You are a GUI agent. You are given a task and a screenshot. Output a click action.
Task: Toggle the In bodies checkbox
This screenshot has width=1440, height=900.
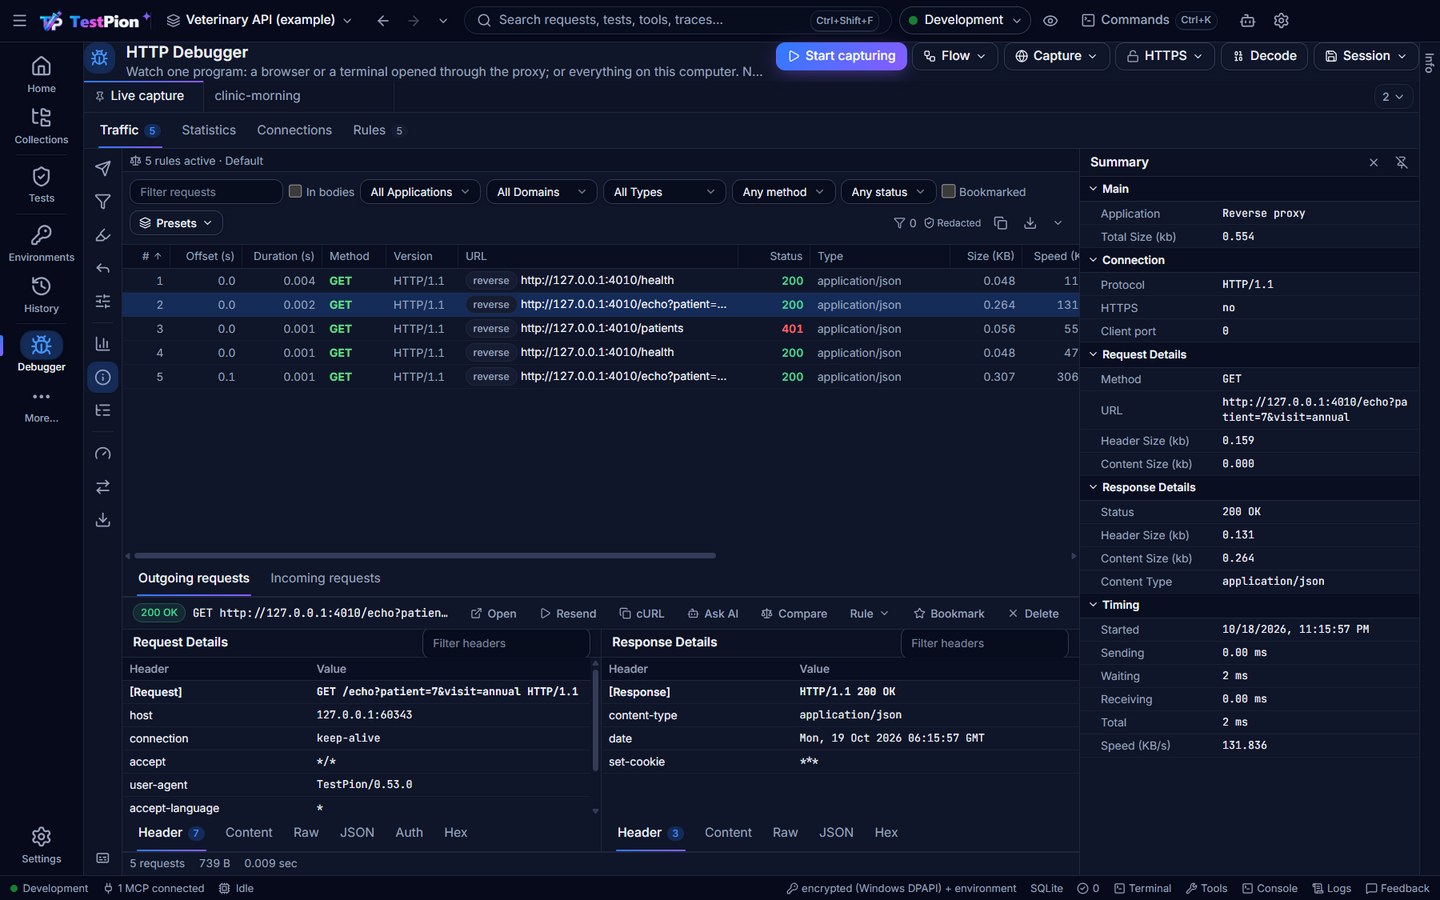[x=295, y=191]
